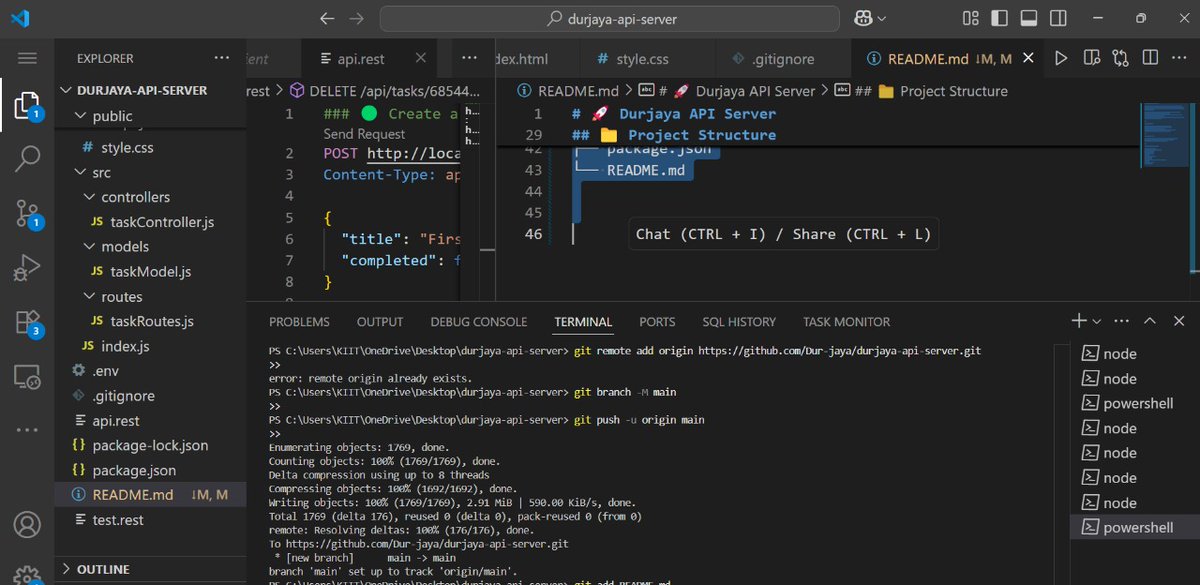Go back using the title bar arrow

[x=327, y=18]
